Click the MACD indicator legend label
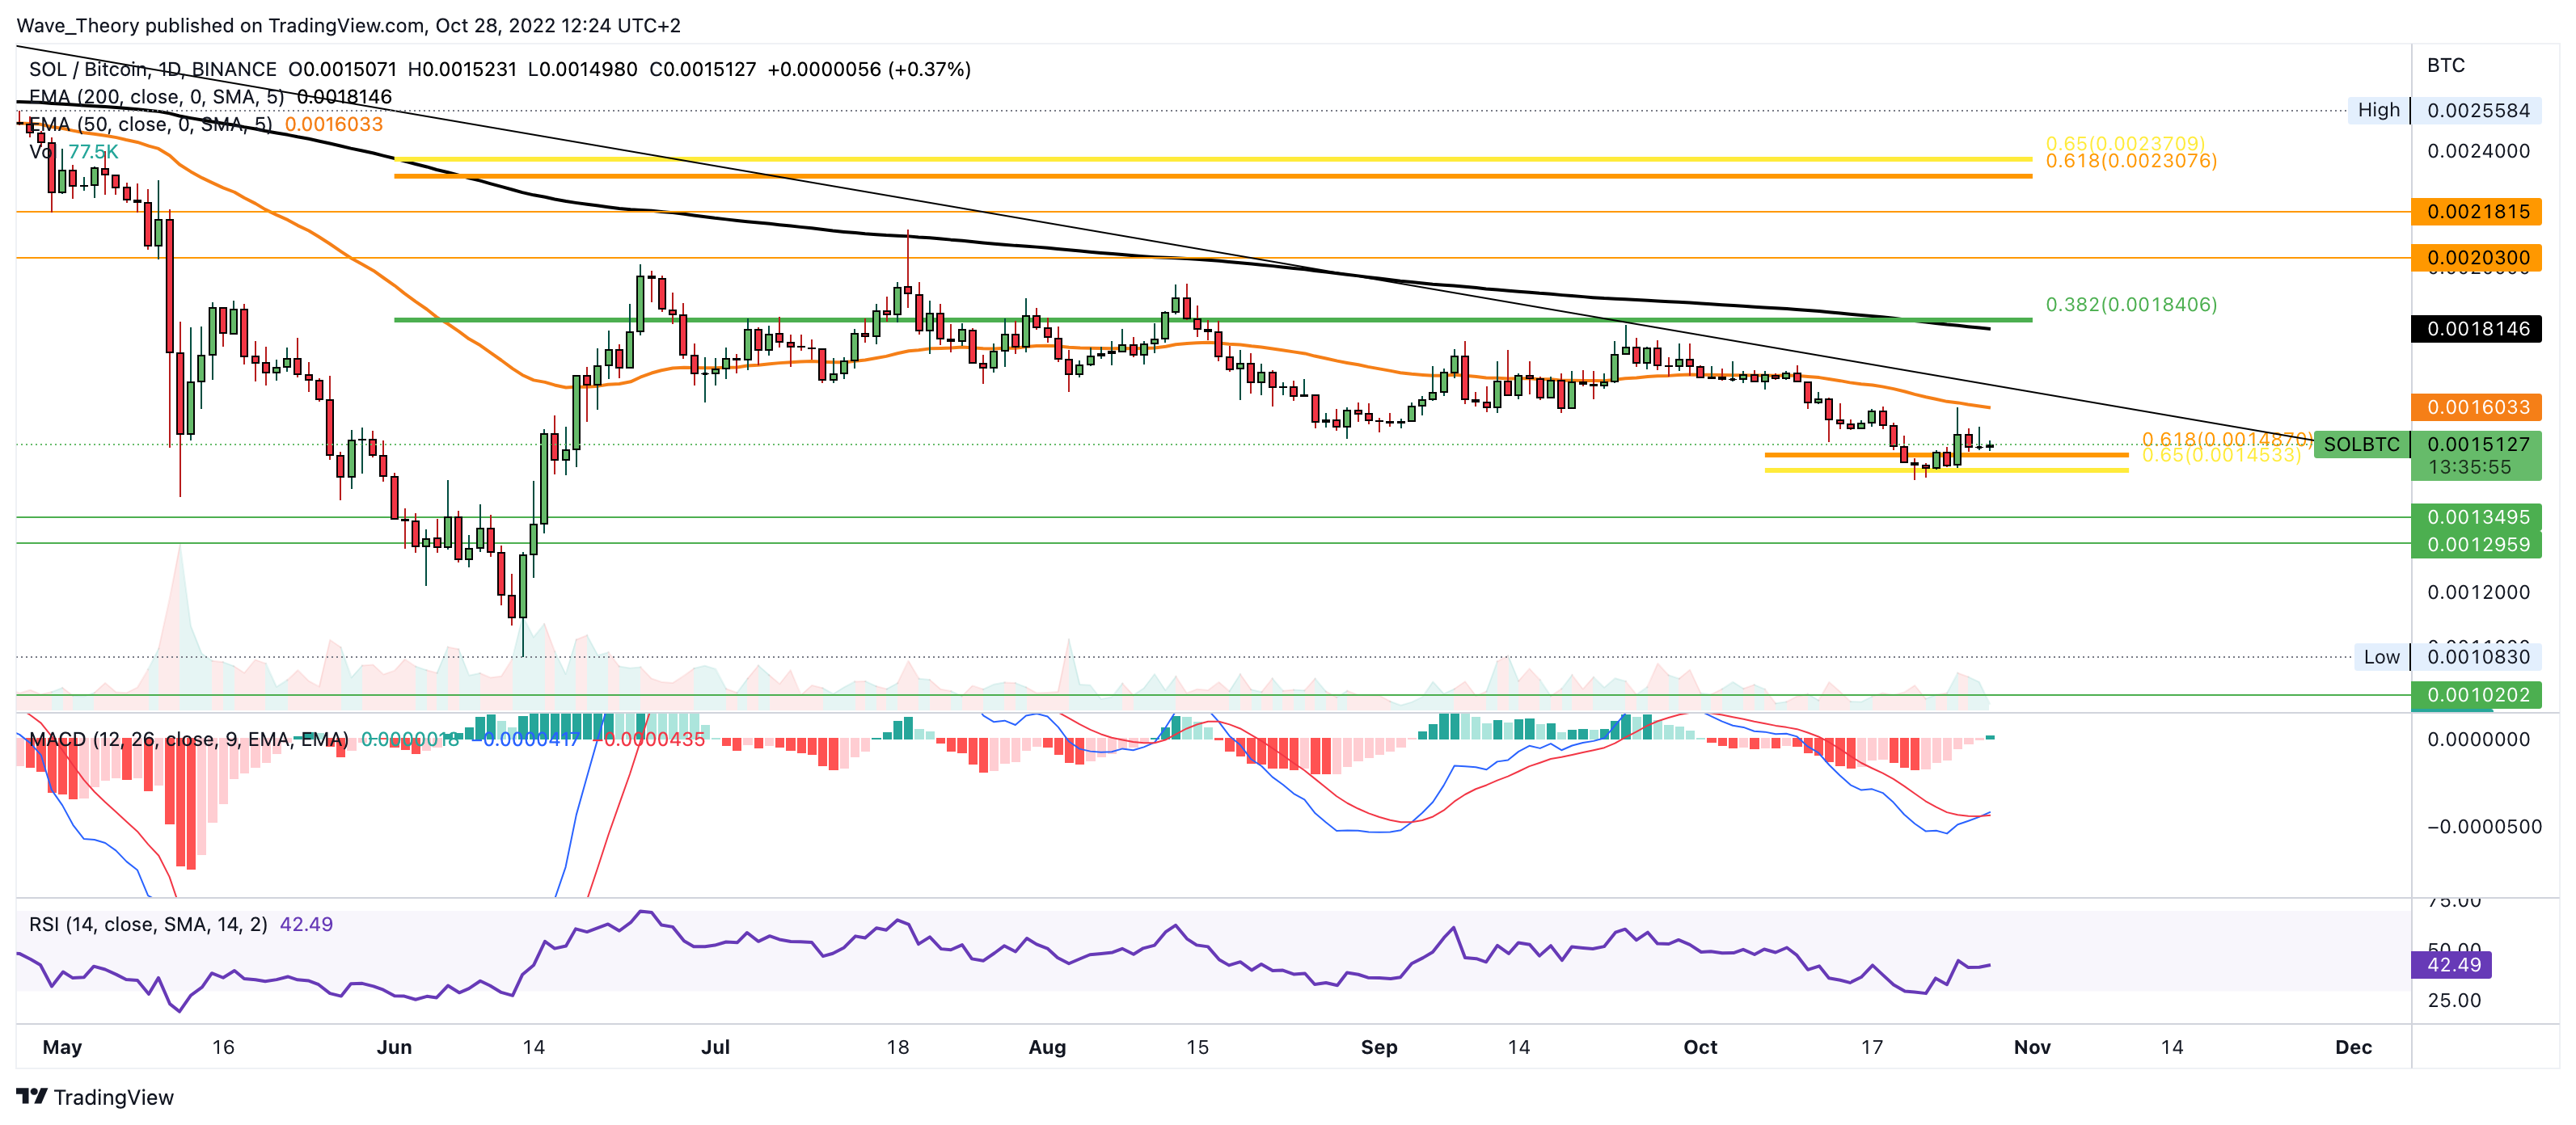This screenshot has height=1125, width=2576. (x=188, y=739)
